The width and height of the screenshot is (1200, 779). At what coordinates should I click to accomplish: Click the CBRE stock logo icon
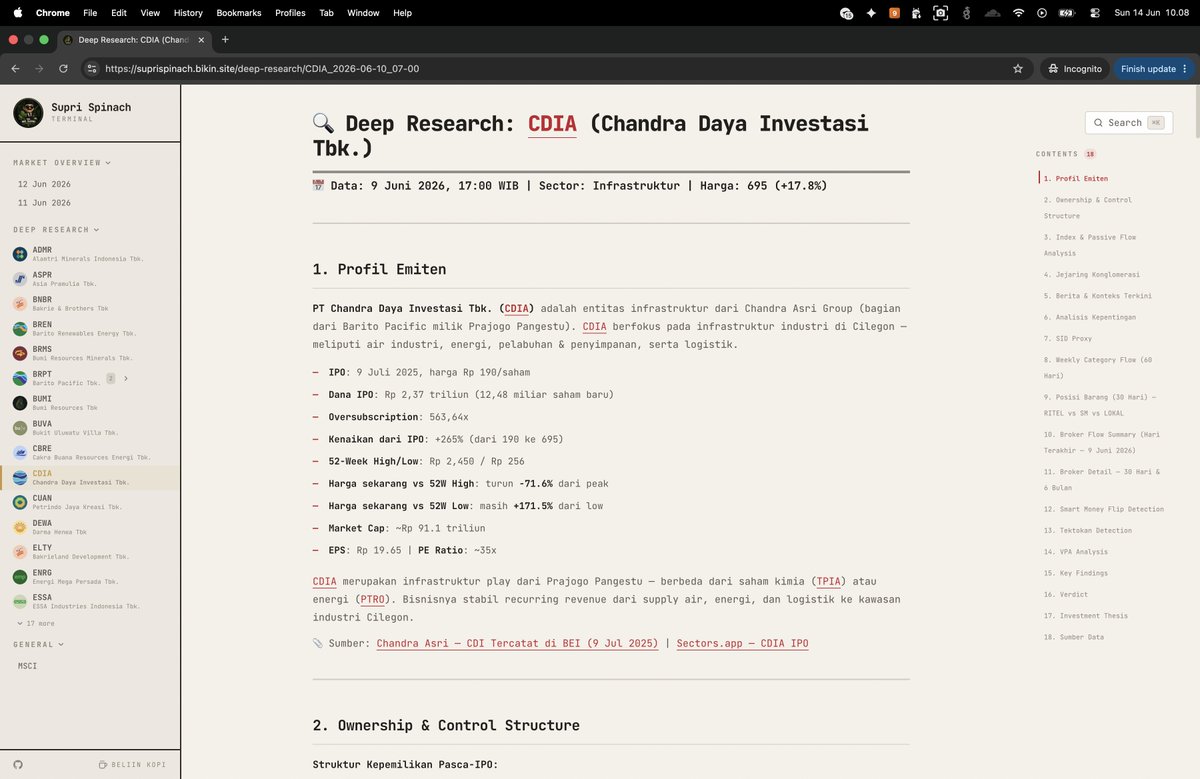[20, 452]
